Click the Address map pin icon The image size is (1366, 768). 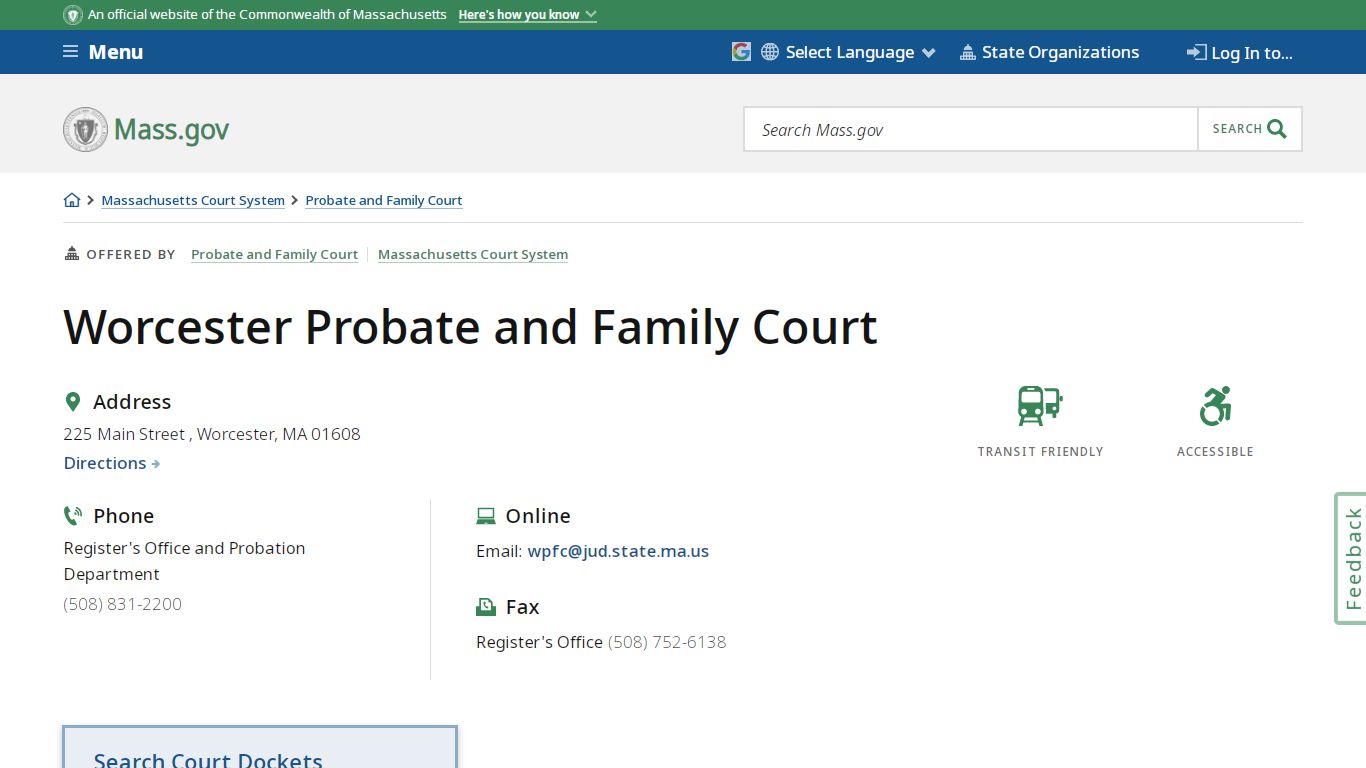tap(72, 402)
